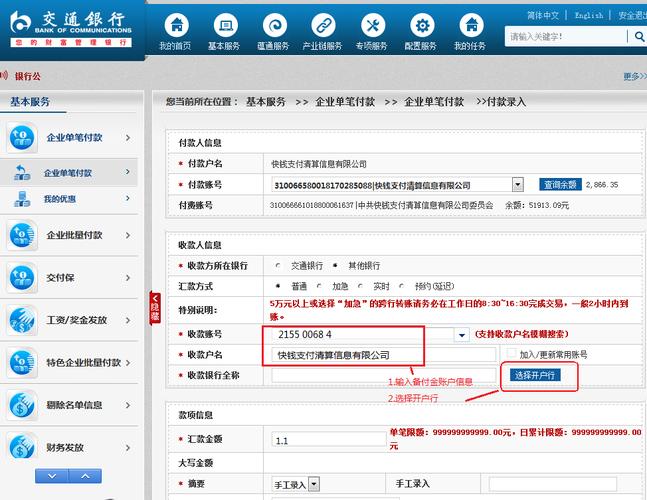Select the 基本服务 sidebar header tab
The width and height of the screenshot is (647, 500).
coord(30,102)
